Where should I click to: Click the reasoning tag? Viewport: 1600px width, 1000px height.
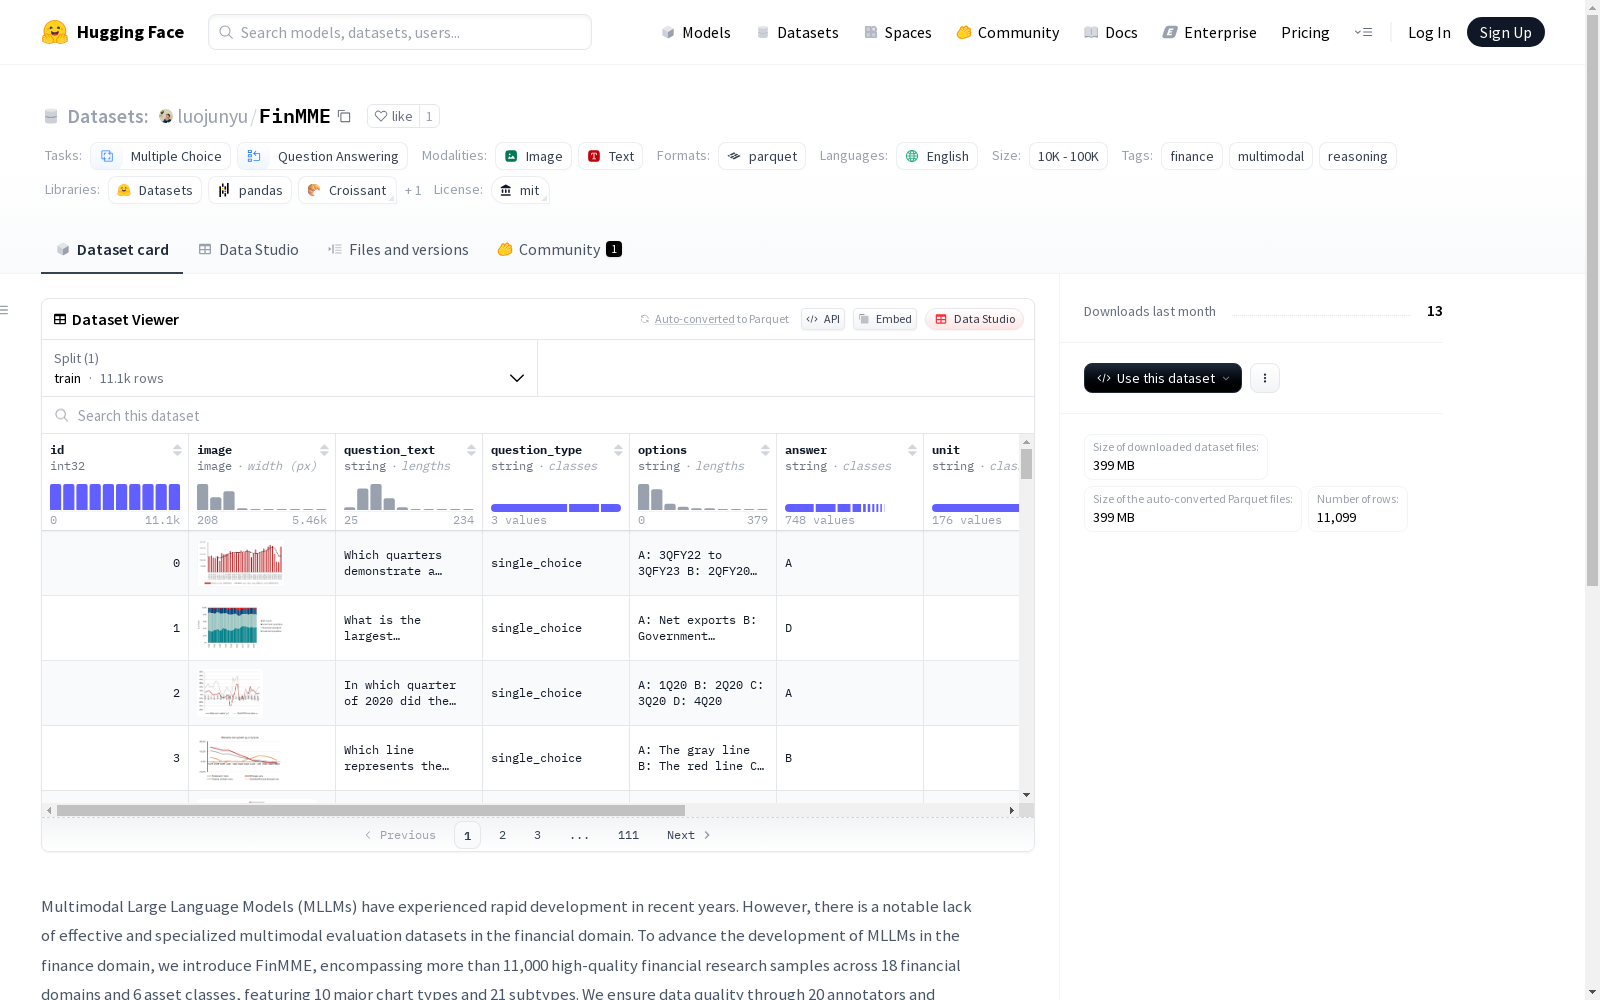pyautogui.click(x=1358, y=156)
